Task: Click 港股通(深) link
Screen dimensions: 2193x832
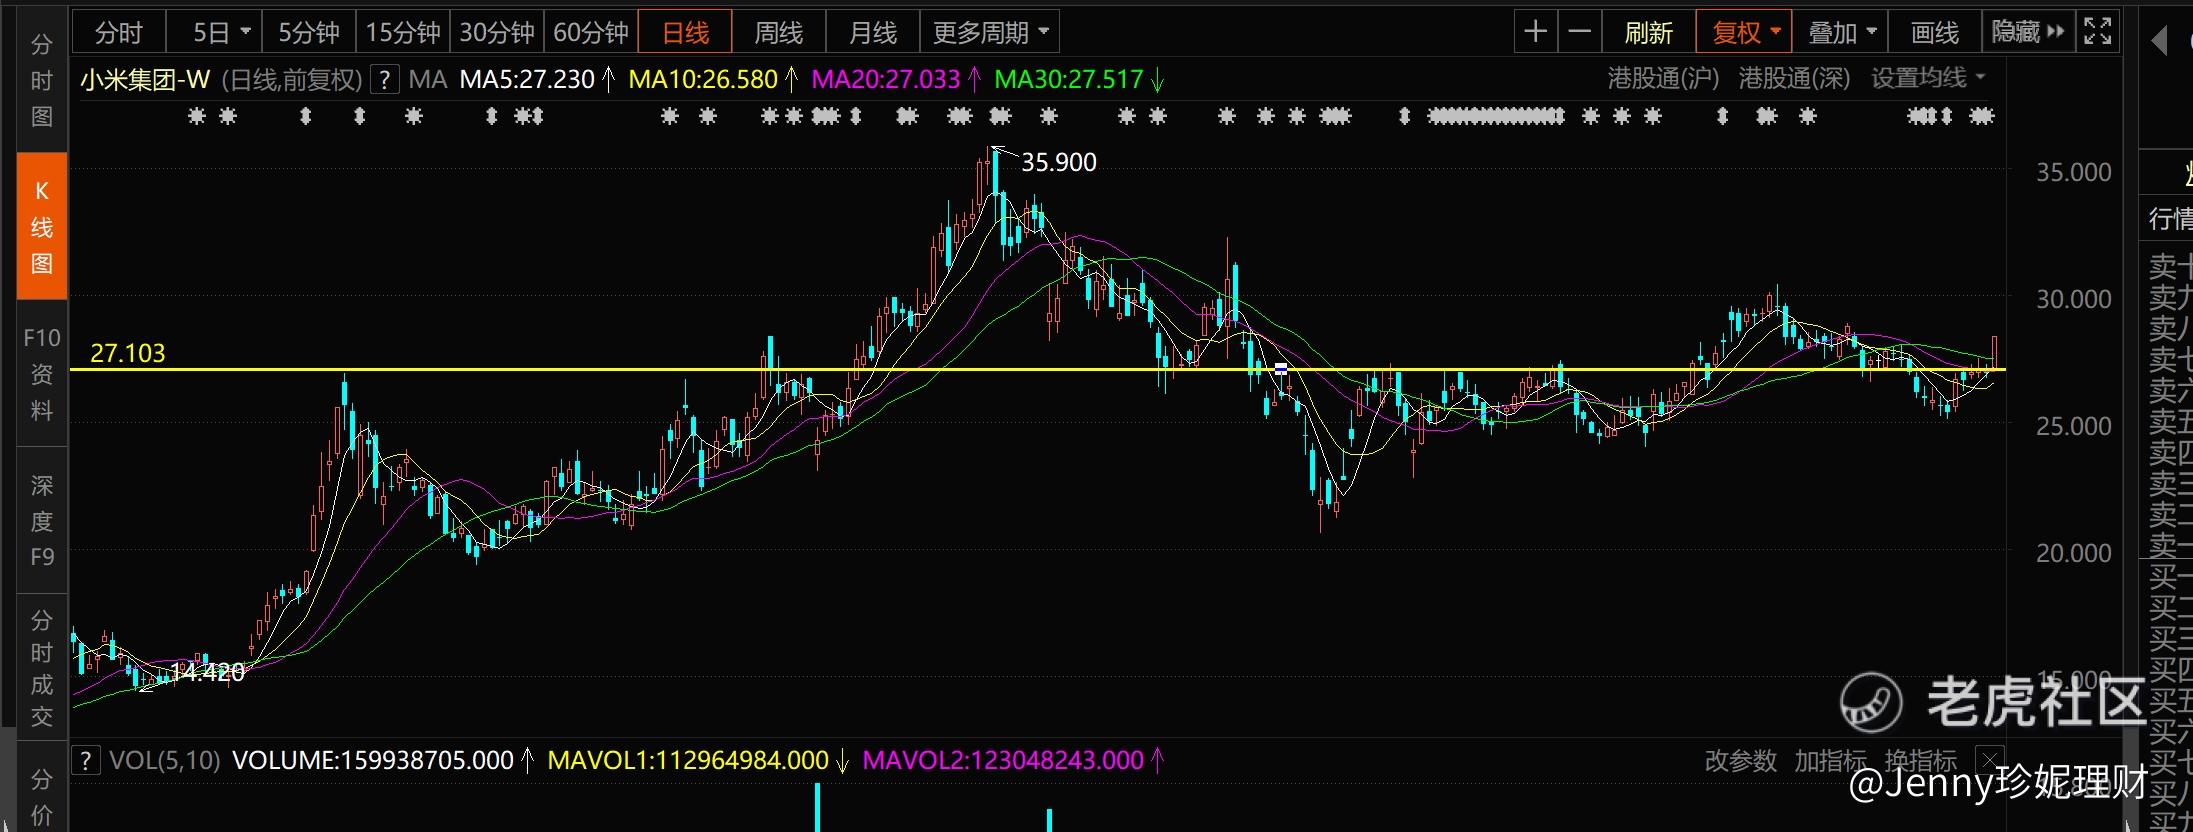Action: coord(1794,78)
